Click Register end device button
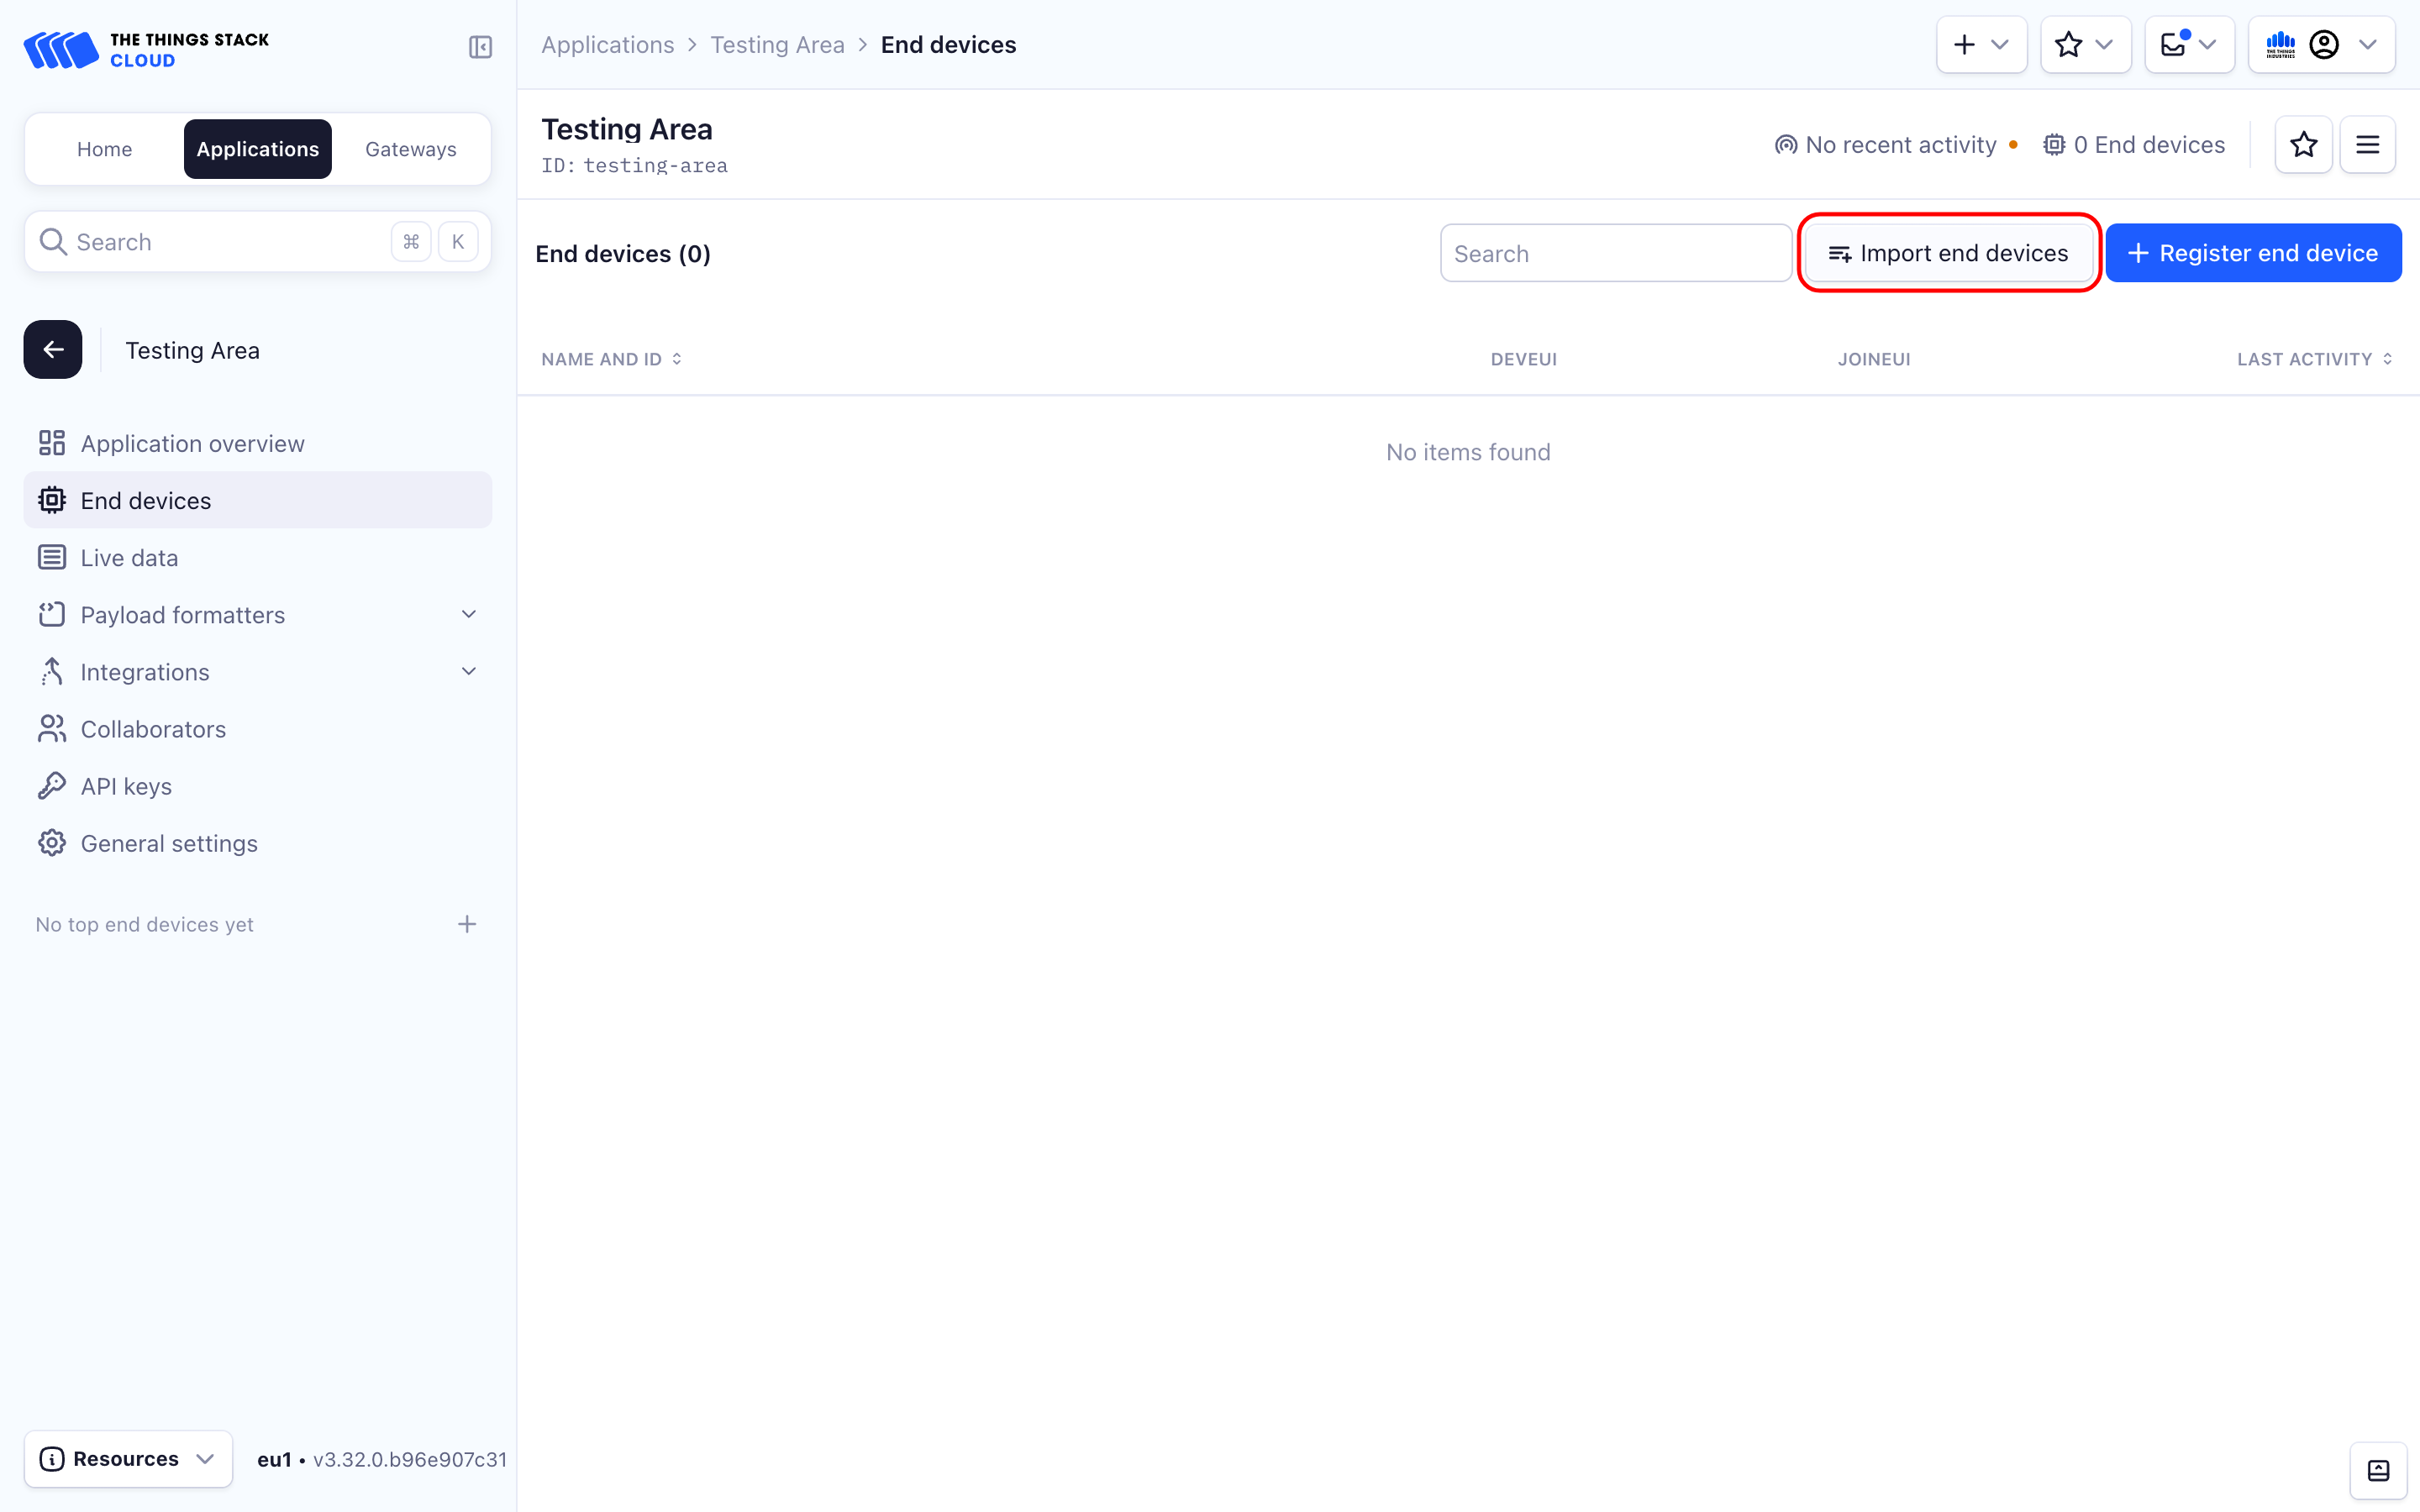Screen dimensions: 2420x1512 2252,253
